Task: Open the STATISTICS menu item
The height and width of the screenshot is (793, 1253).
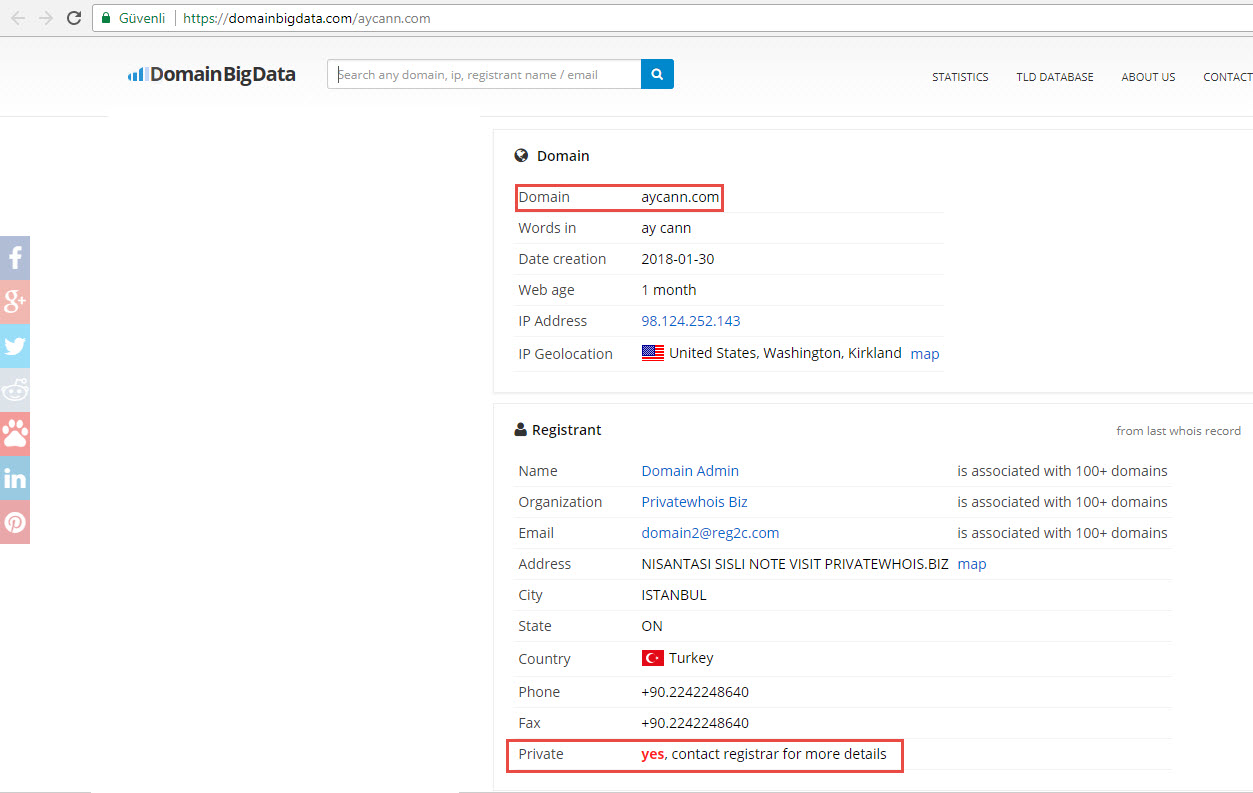Action: (960, 77)
